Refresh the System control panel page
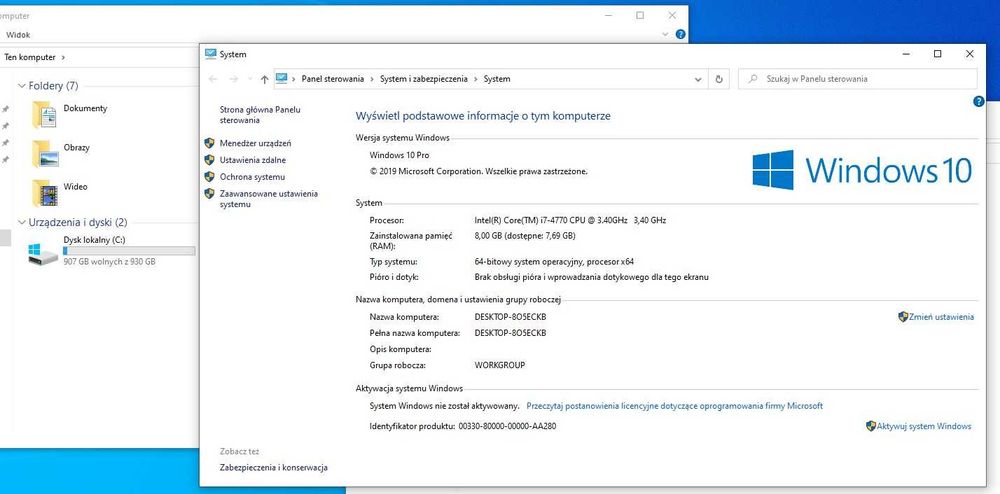Image resolution: width=1000 pixels, height=494 pixels. click(719, 79)
